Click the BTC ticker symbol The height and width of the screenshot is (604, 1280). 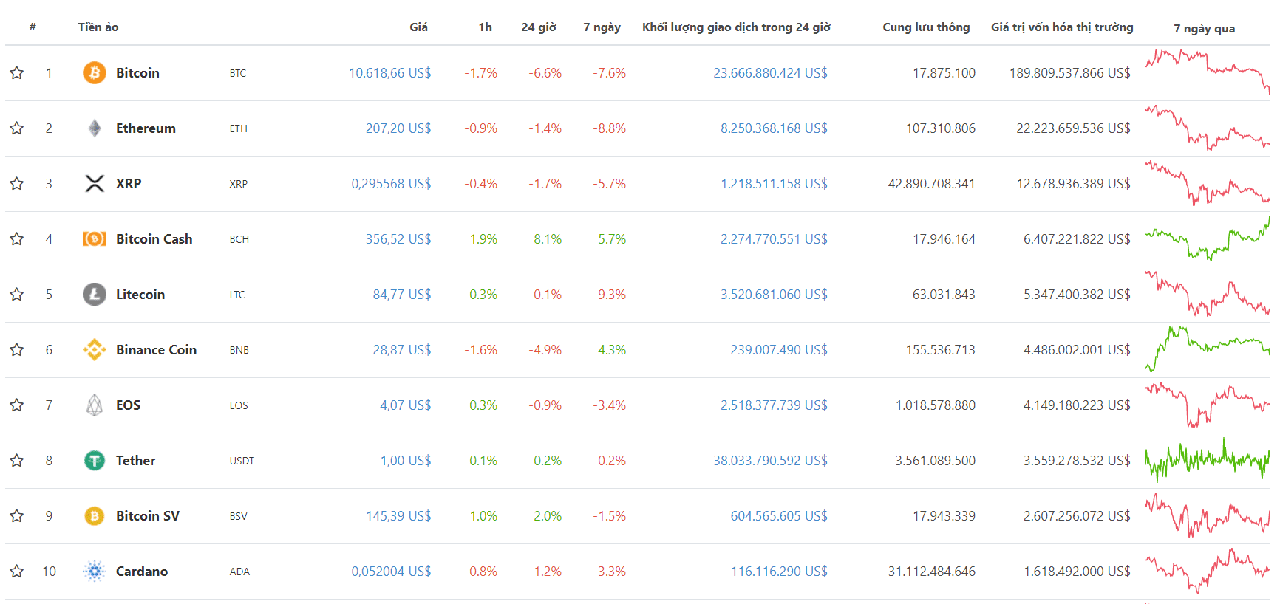[238, 73]
